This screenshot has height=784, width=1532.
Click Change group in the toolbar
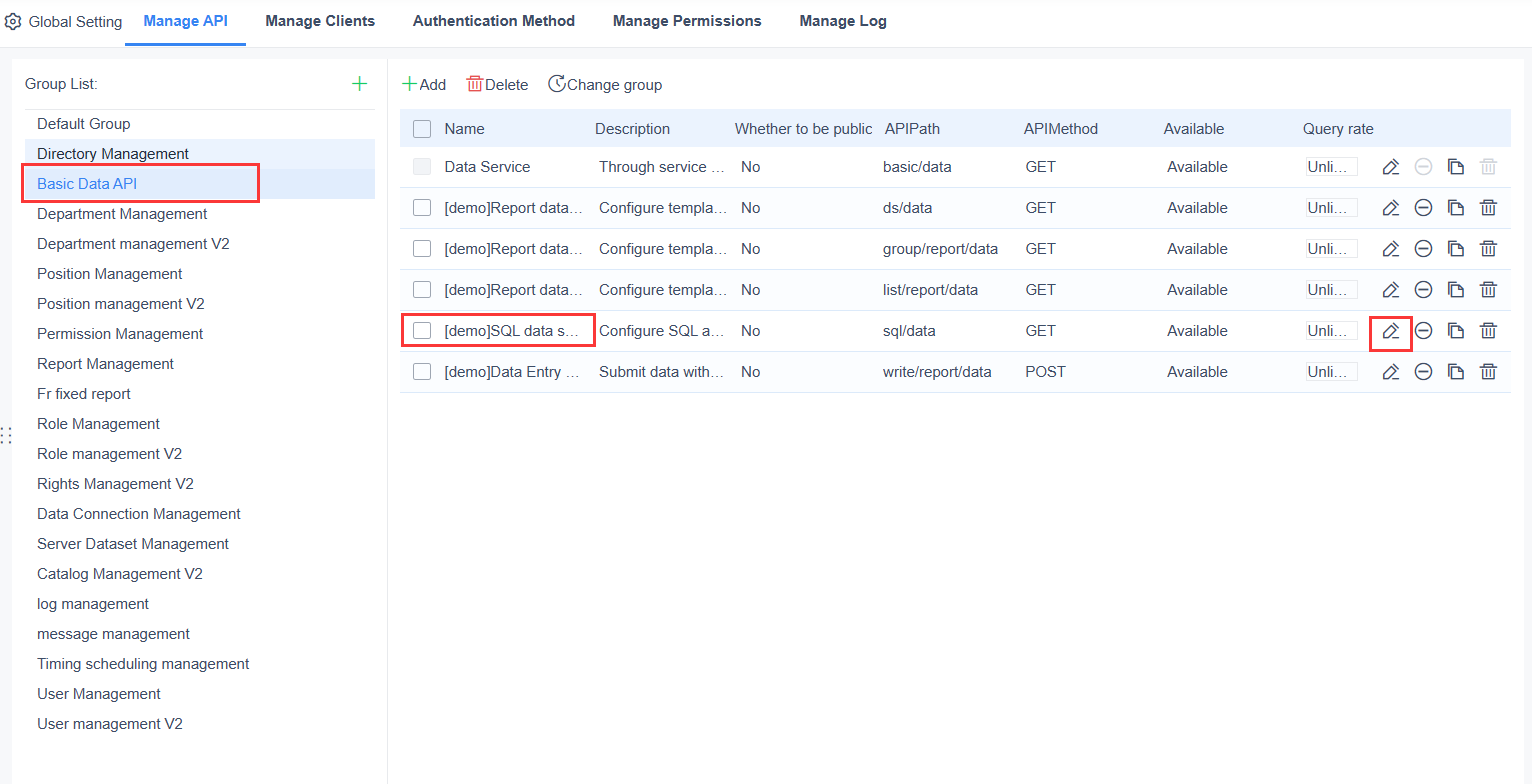[x=605, y=84]
